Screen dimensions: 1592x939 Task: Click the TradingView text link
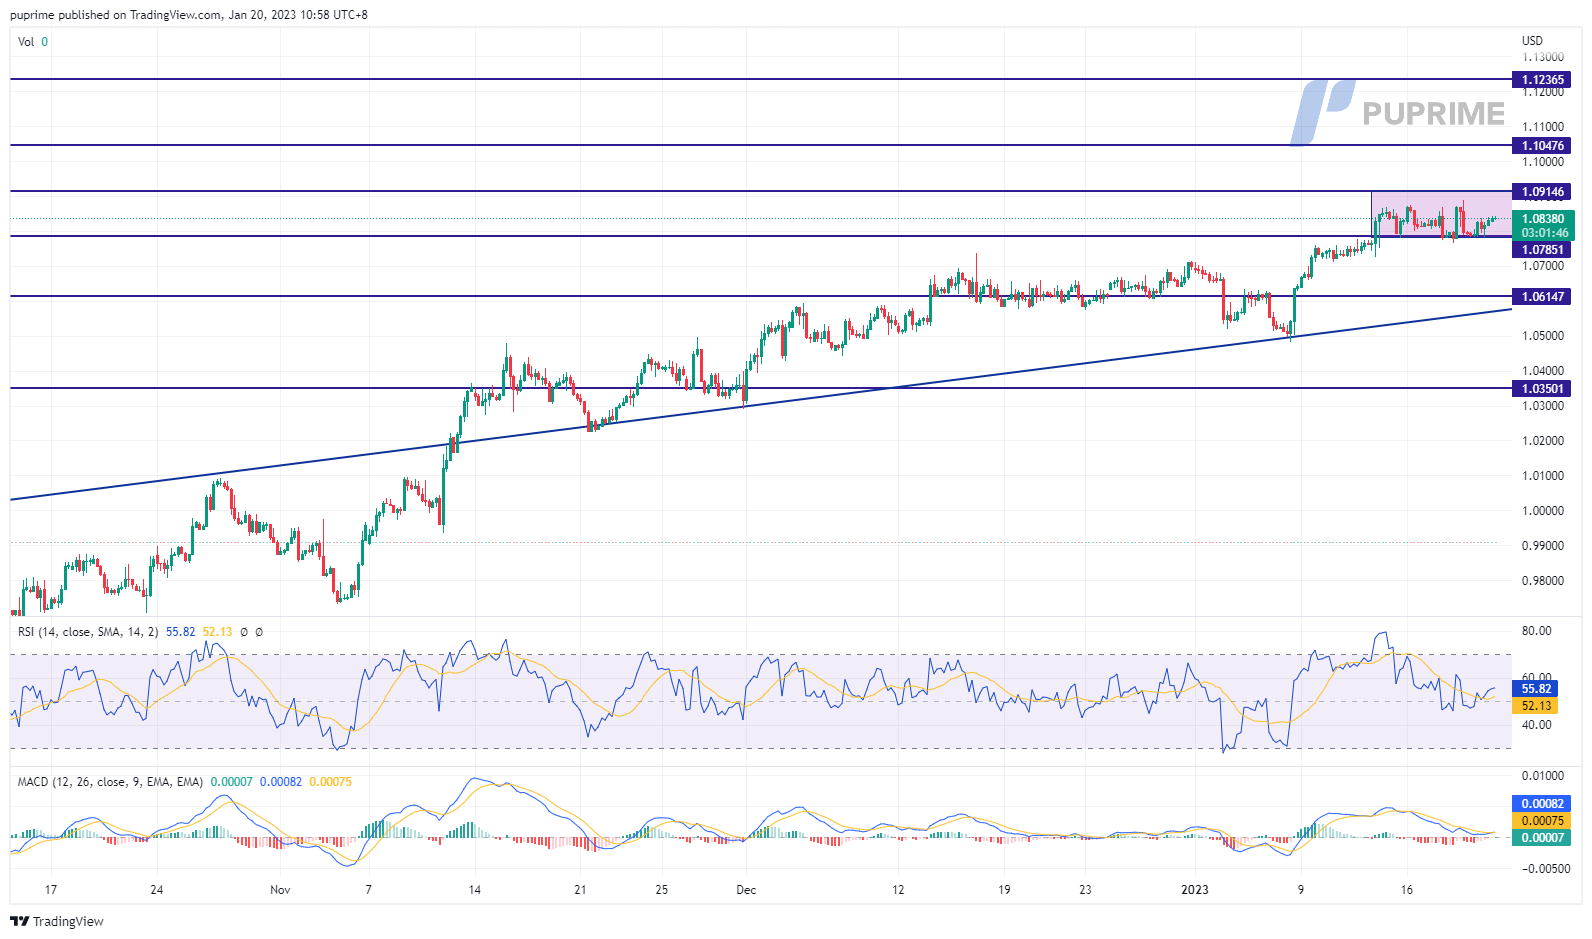(x=68, y=921)
